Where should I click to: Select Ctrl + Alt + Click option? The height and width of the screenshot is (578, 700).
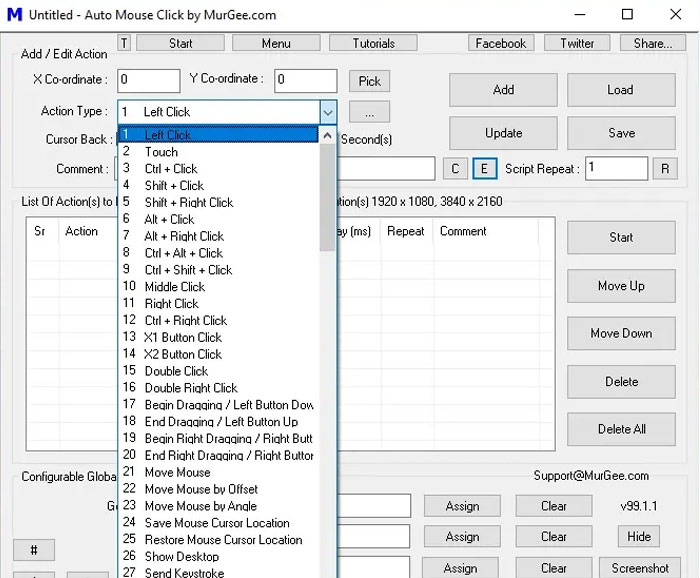coord(218,253)
